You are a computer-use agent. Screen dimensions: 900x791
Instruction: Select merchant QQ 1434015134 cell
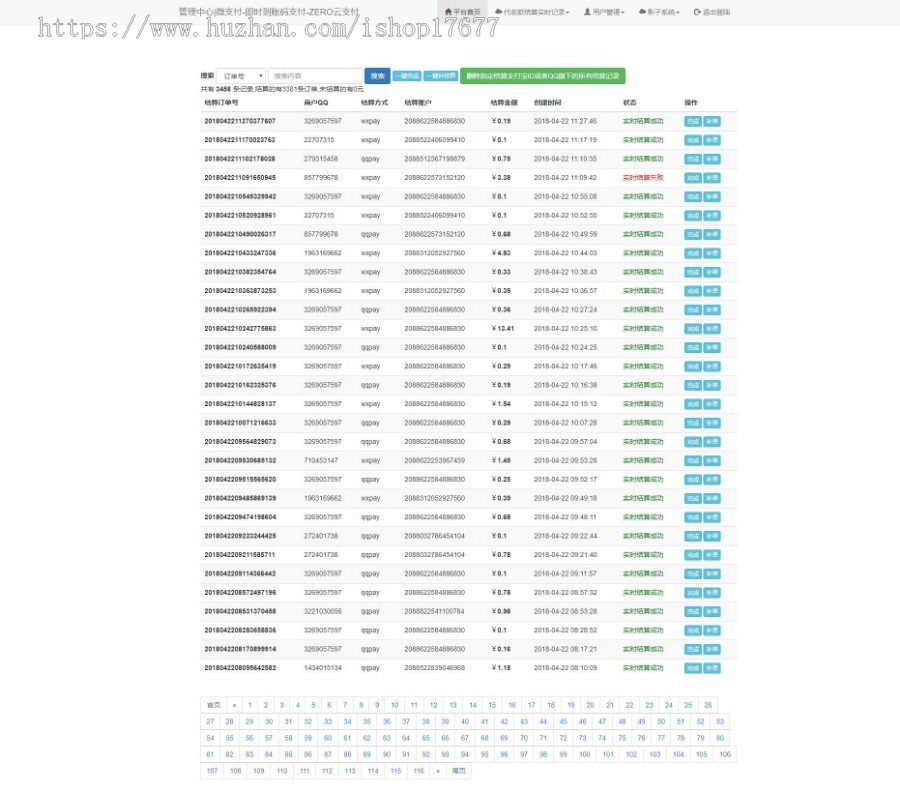(x=323, y=668)
